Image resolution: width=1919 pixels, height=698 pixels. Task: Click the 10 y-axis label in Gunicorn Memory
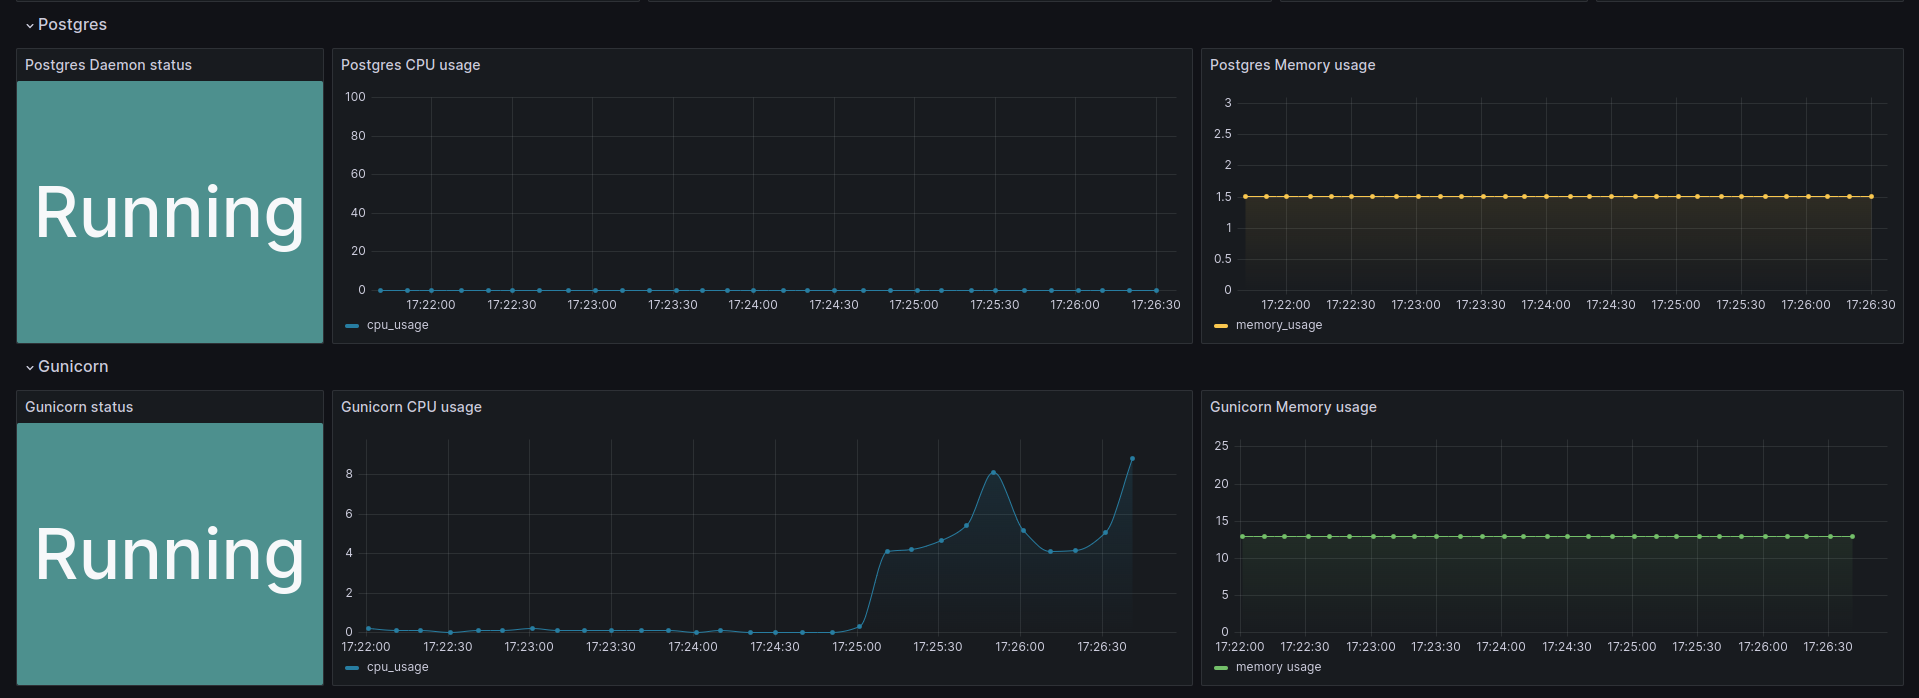click(1221, 558)
